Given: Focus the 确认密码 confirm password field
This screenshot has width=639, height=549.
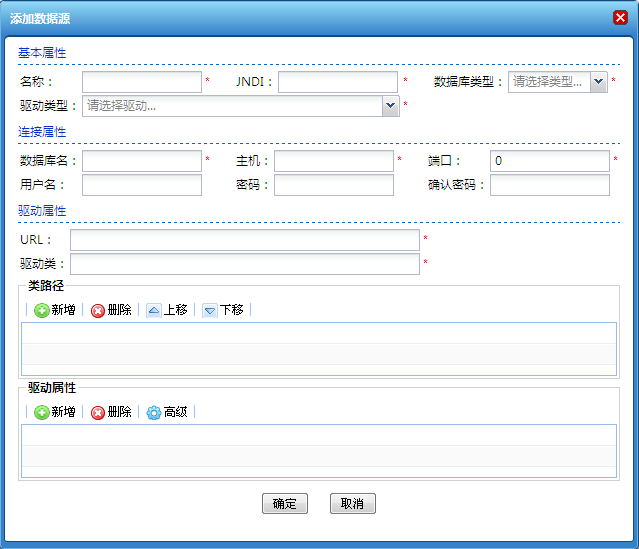Looking at the screenshot, I should [550, 185].
